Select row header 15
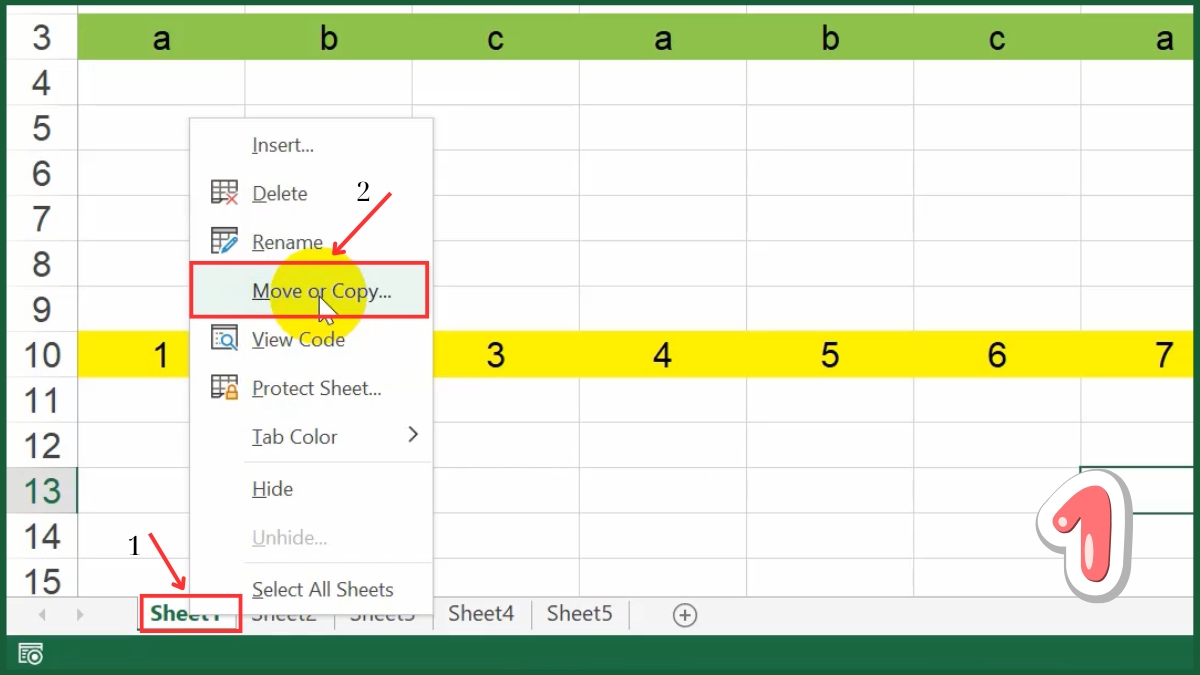Viewport: 1200px width, 675px height. (x=41, y=579)
